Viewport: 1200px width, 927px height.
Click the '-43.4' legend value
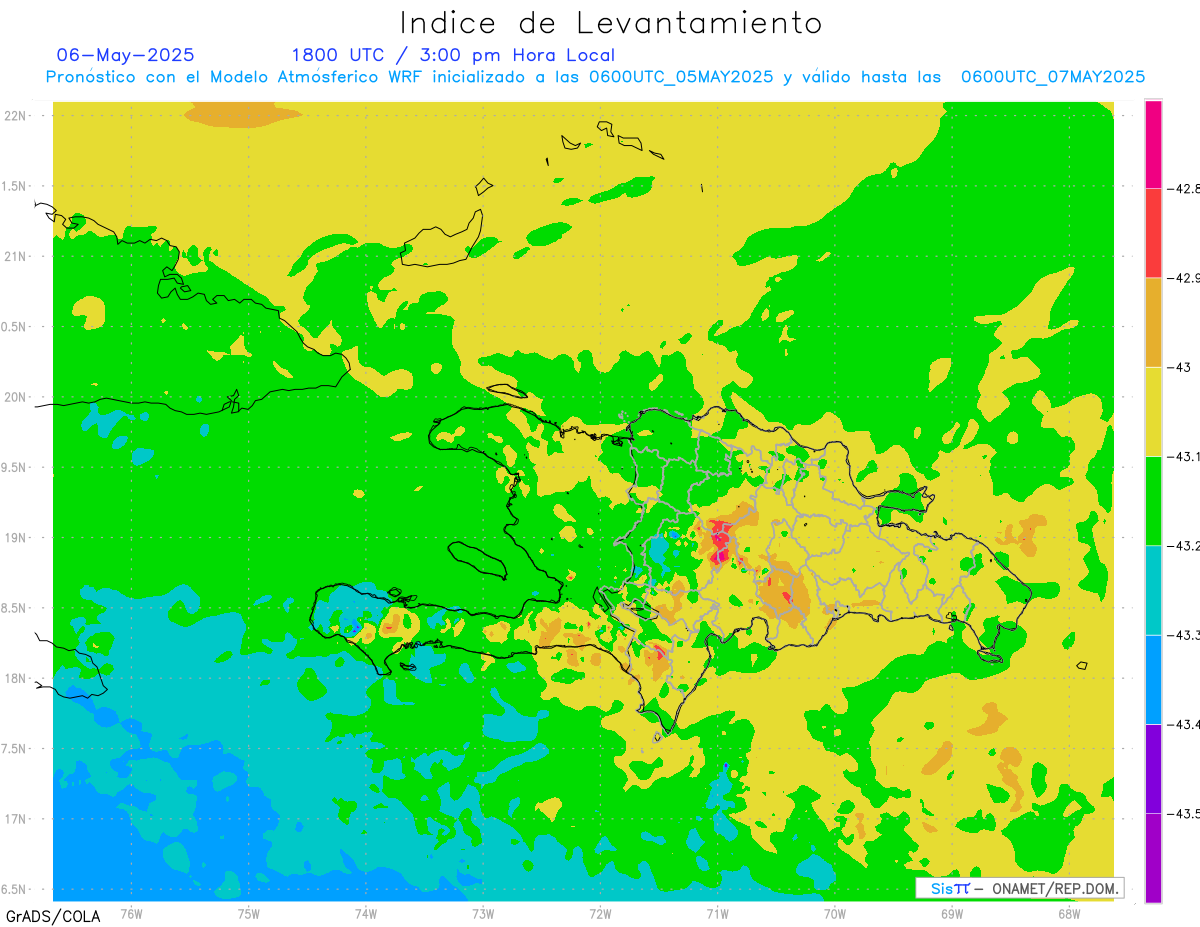pyautogui.click(x=1184, y=724)
